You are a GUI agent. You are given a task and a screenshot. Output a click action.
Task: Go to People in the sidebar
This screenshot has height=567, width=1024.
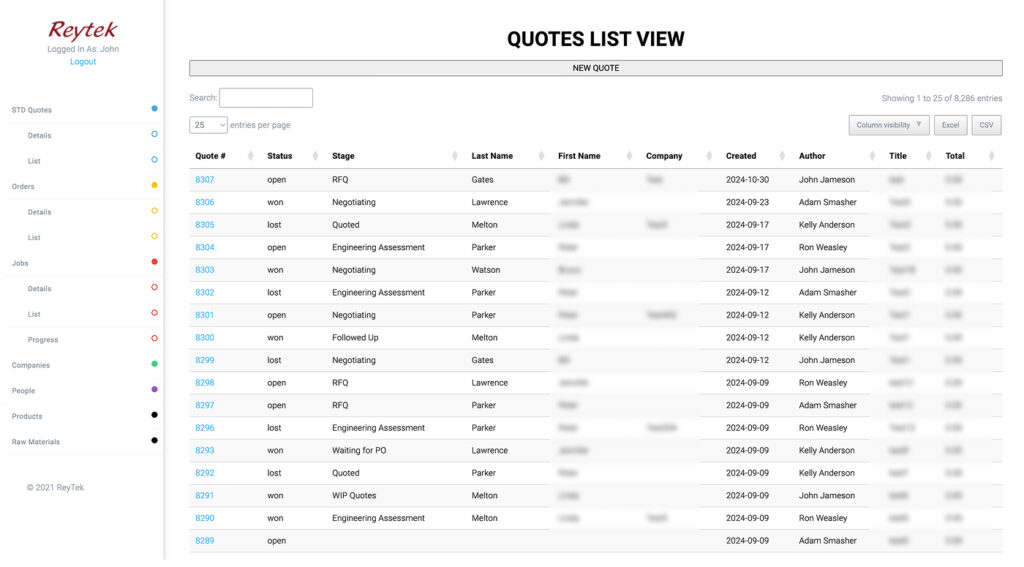pos(24,391)
